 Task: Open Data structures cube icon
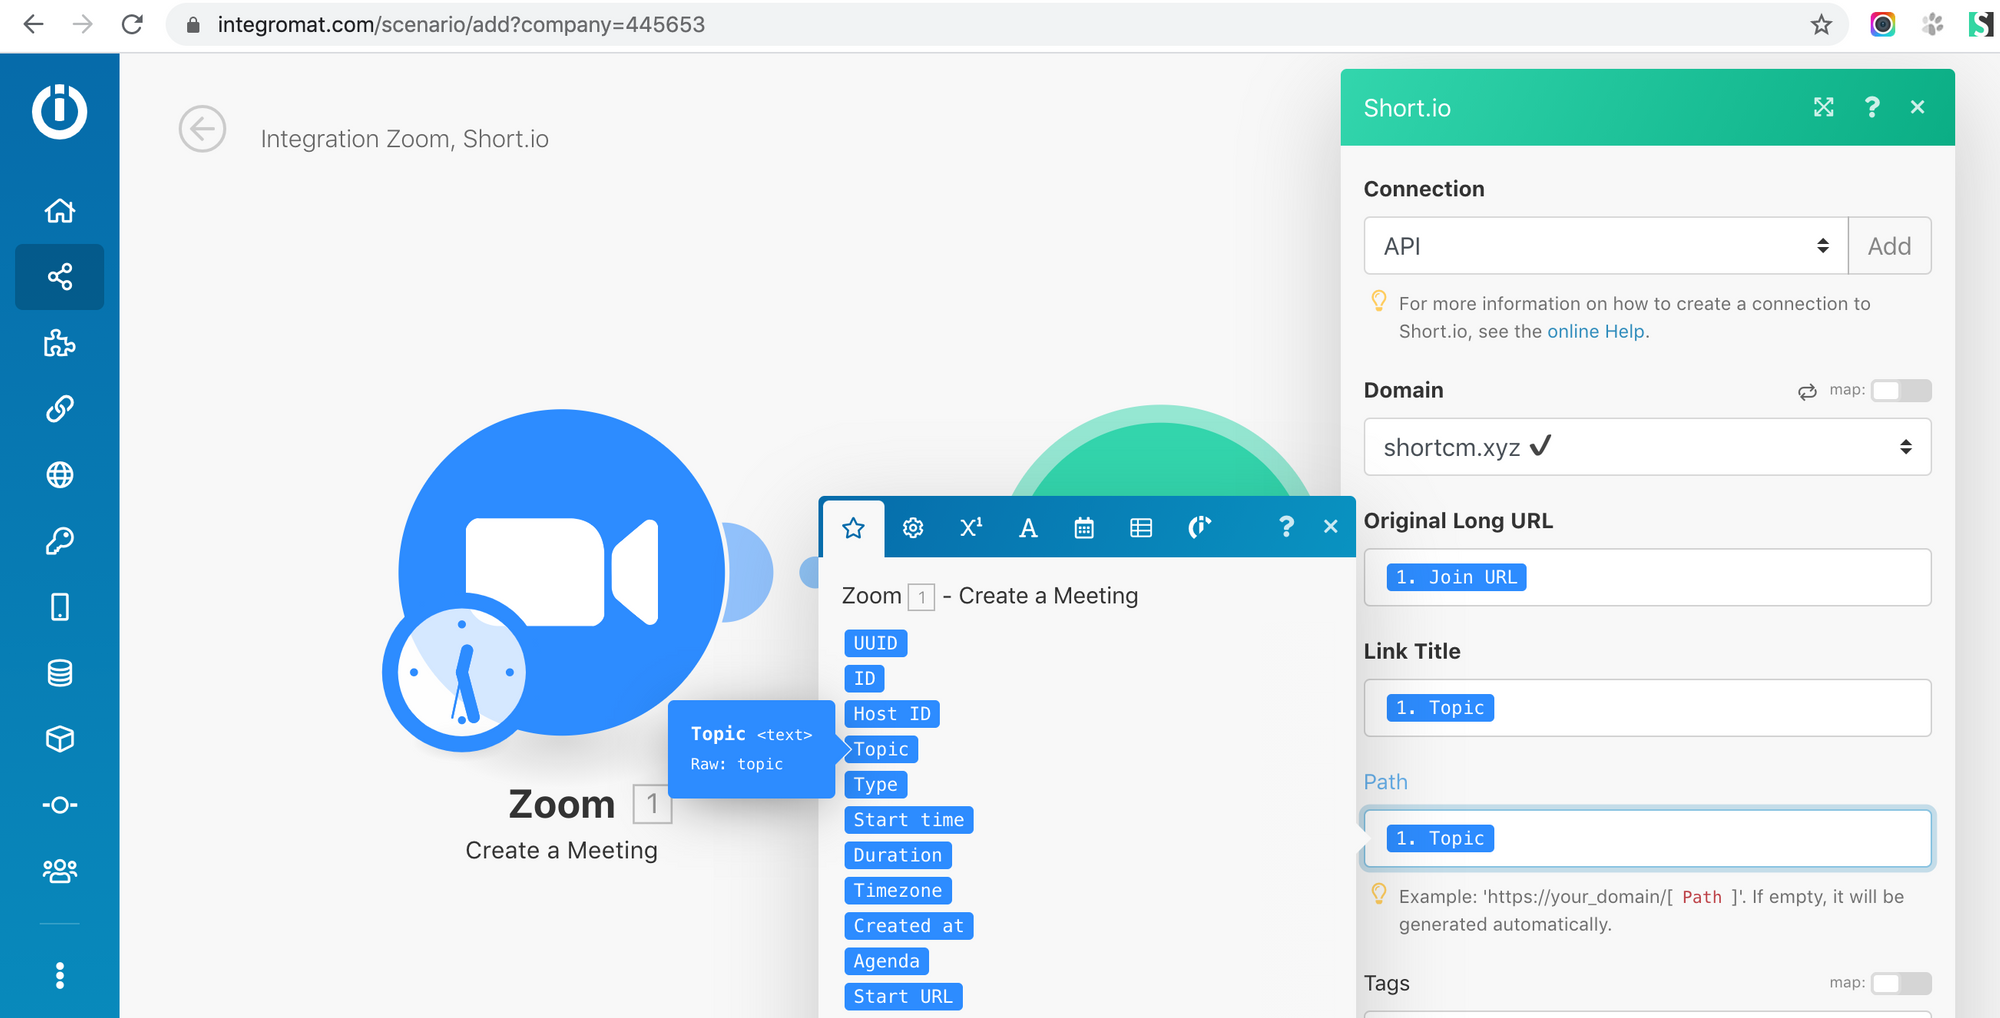[x=60, y=739]
